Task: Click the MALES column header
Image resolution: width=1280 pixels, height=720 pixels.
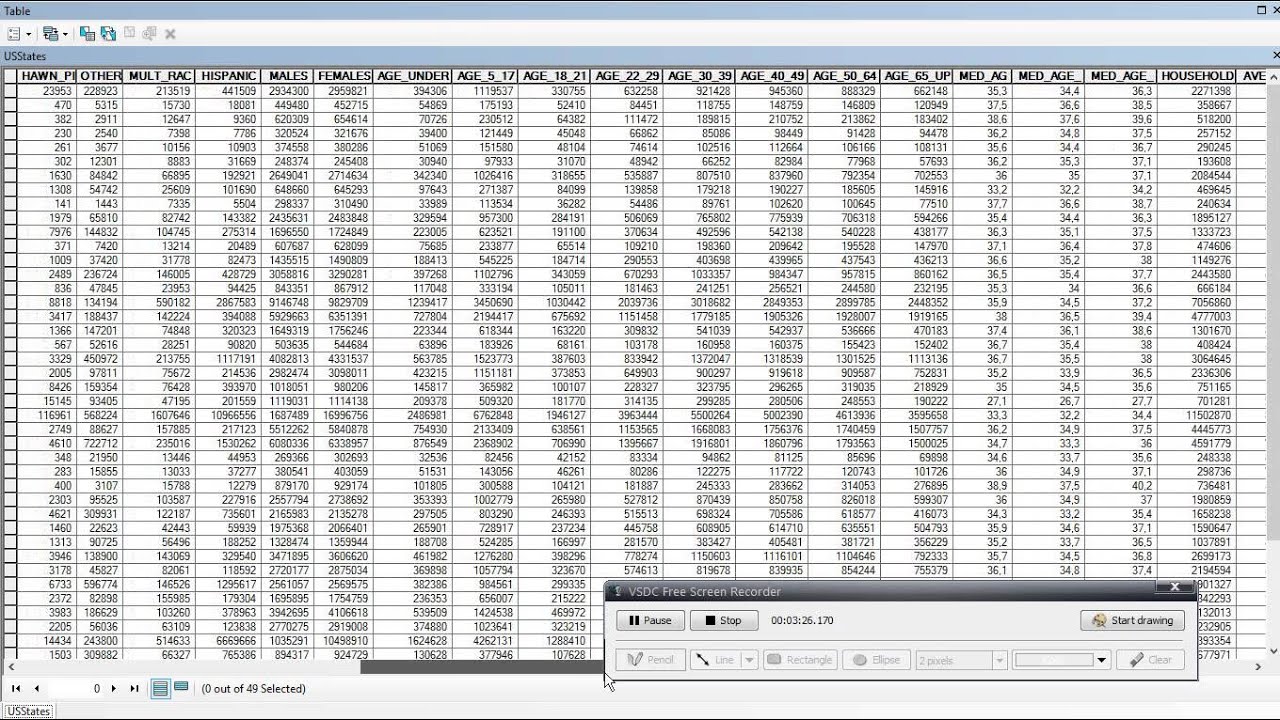Action: coord(288,76)
